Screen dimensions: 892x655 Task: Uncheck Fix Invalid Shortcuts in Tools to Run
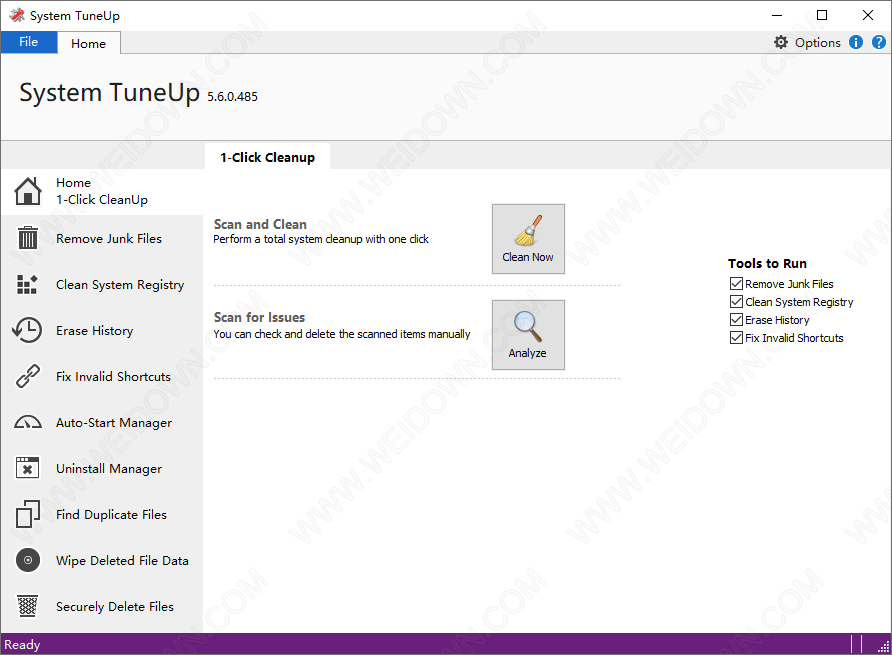point(736,337)
